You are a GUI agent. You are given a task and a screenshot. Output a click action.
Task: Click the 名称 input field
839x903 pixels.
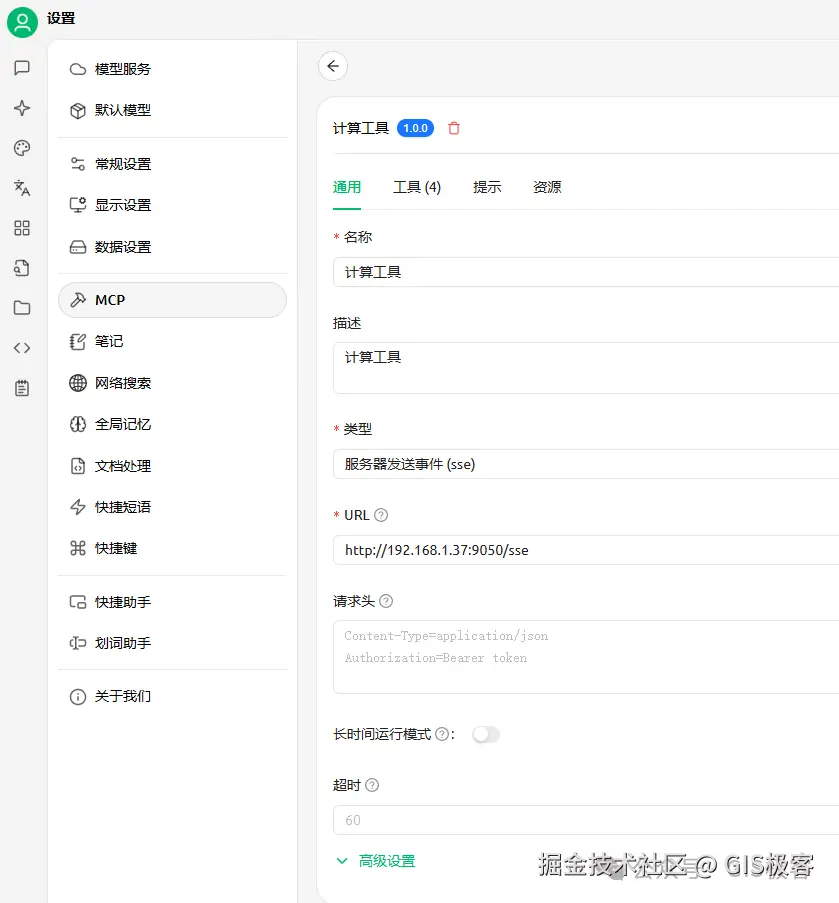coord(586,272)
